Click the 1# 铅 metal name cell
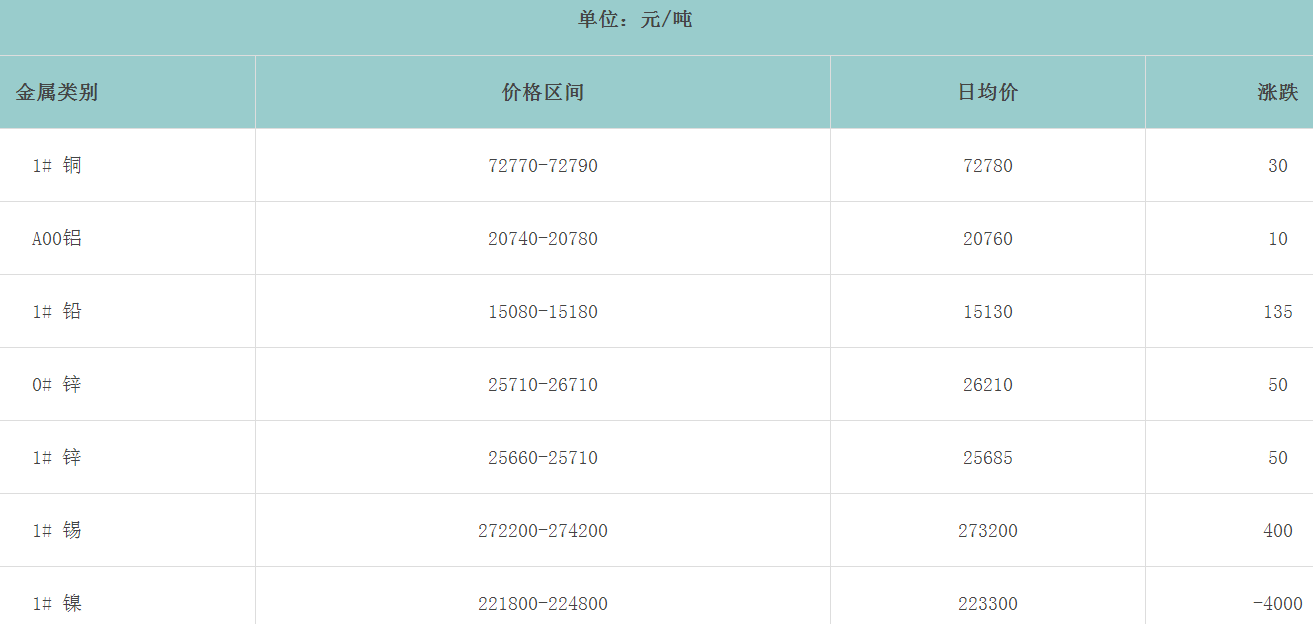 57,312
